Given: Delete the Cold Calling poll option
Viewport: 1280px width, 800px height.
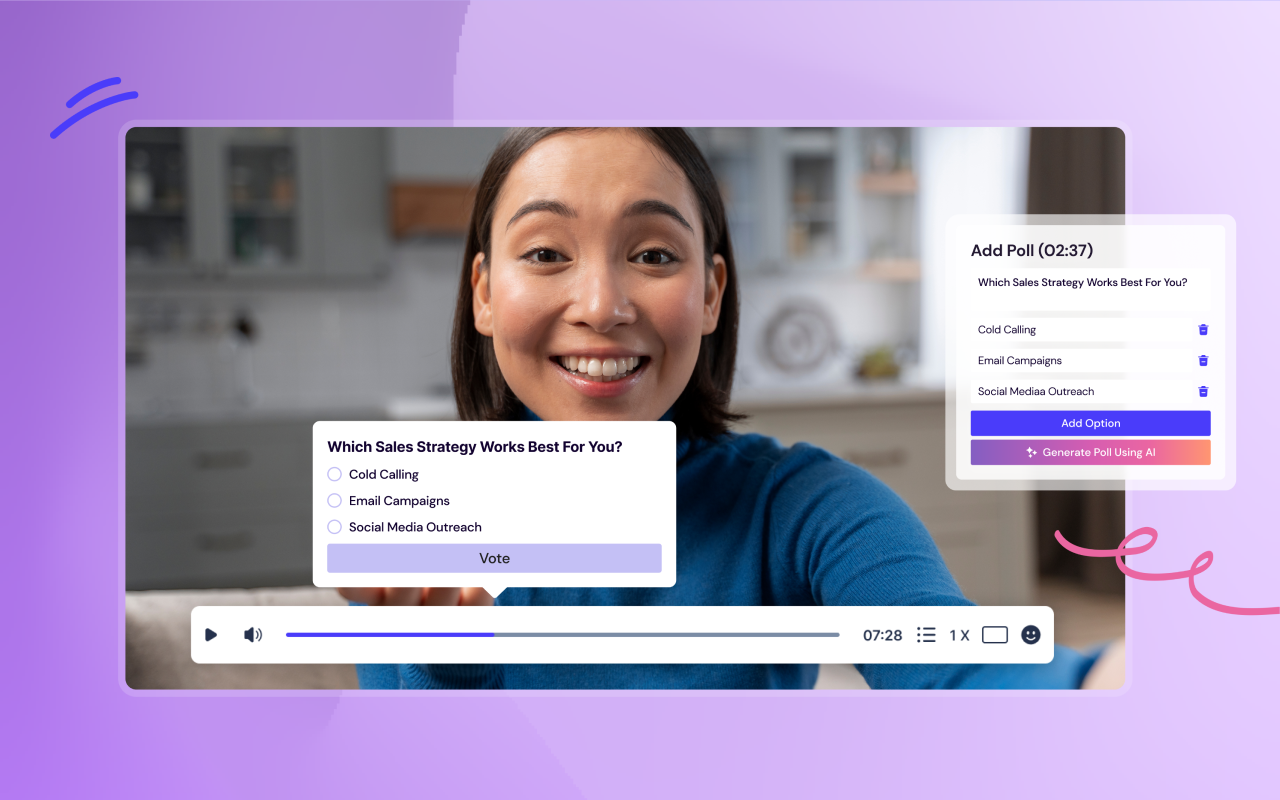Looking at the screenshot, I should [x=1203, y=330].
